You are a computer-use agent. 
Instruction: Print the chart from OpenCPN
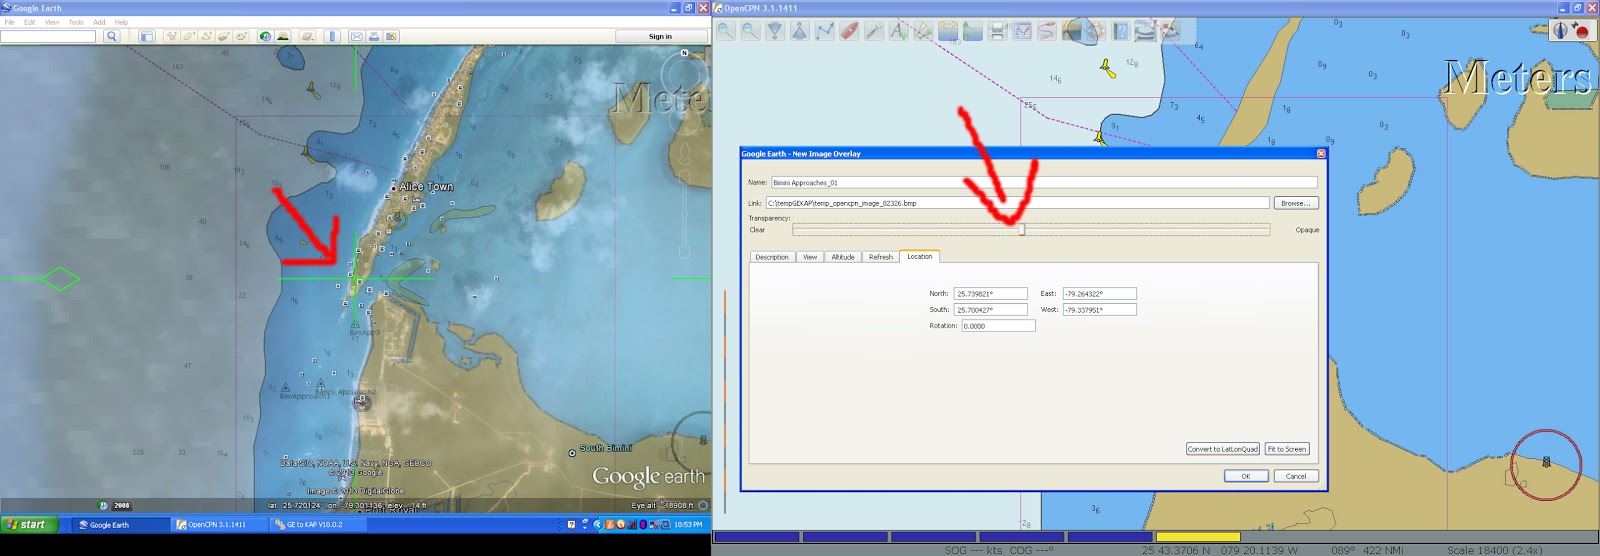click(x=997, y=31)
